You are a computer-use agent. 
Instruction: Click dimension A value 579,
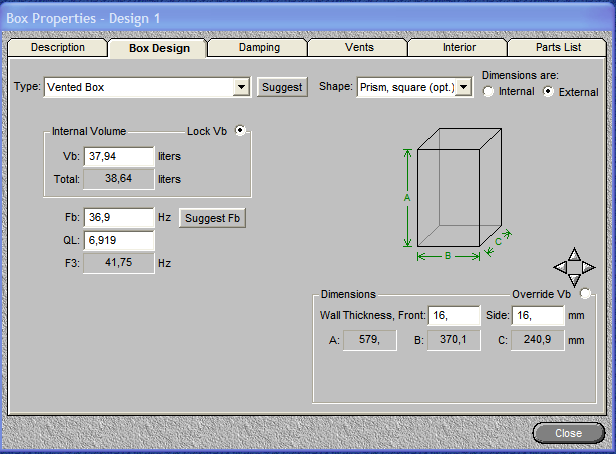point(370,340)
